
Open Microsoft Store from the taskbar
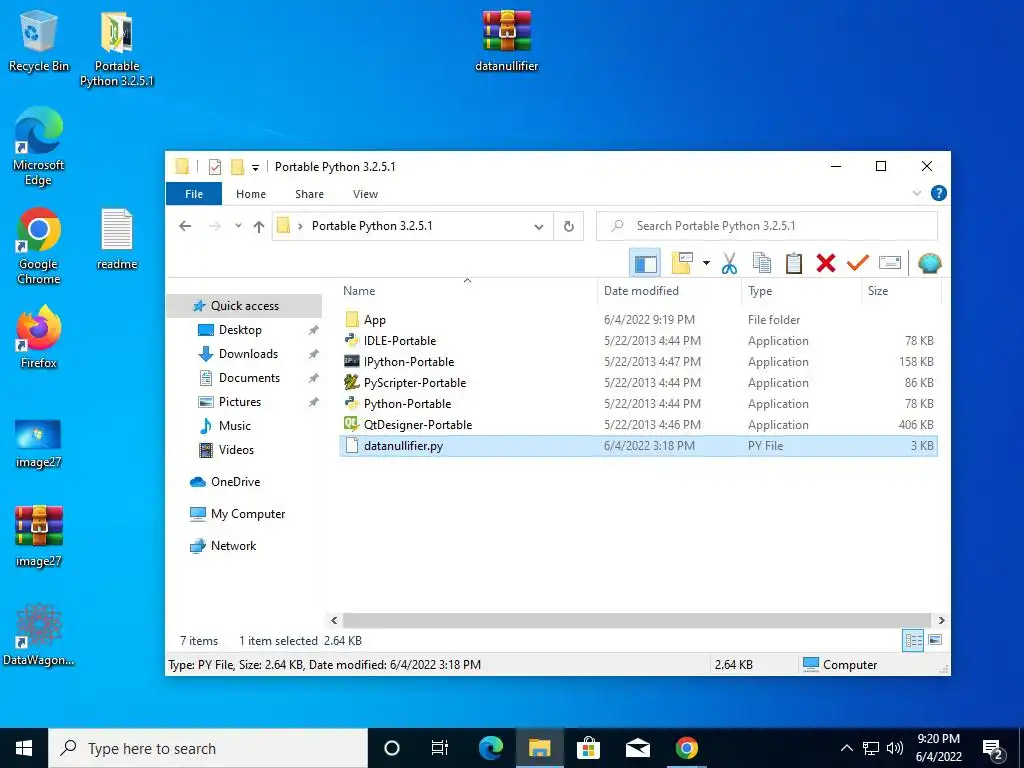tap(588, 748)
